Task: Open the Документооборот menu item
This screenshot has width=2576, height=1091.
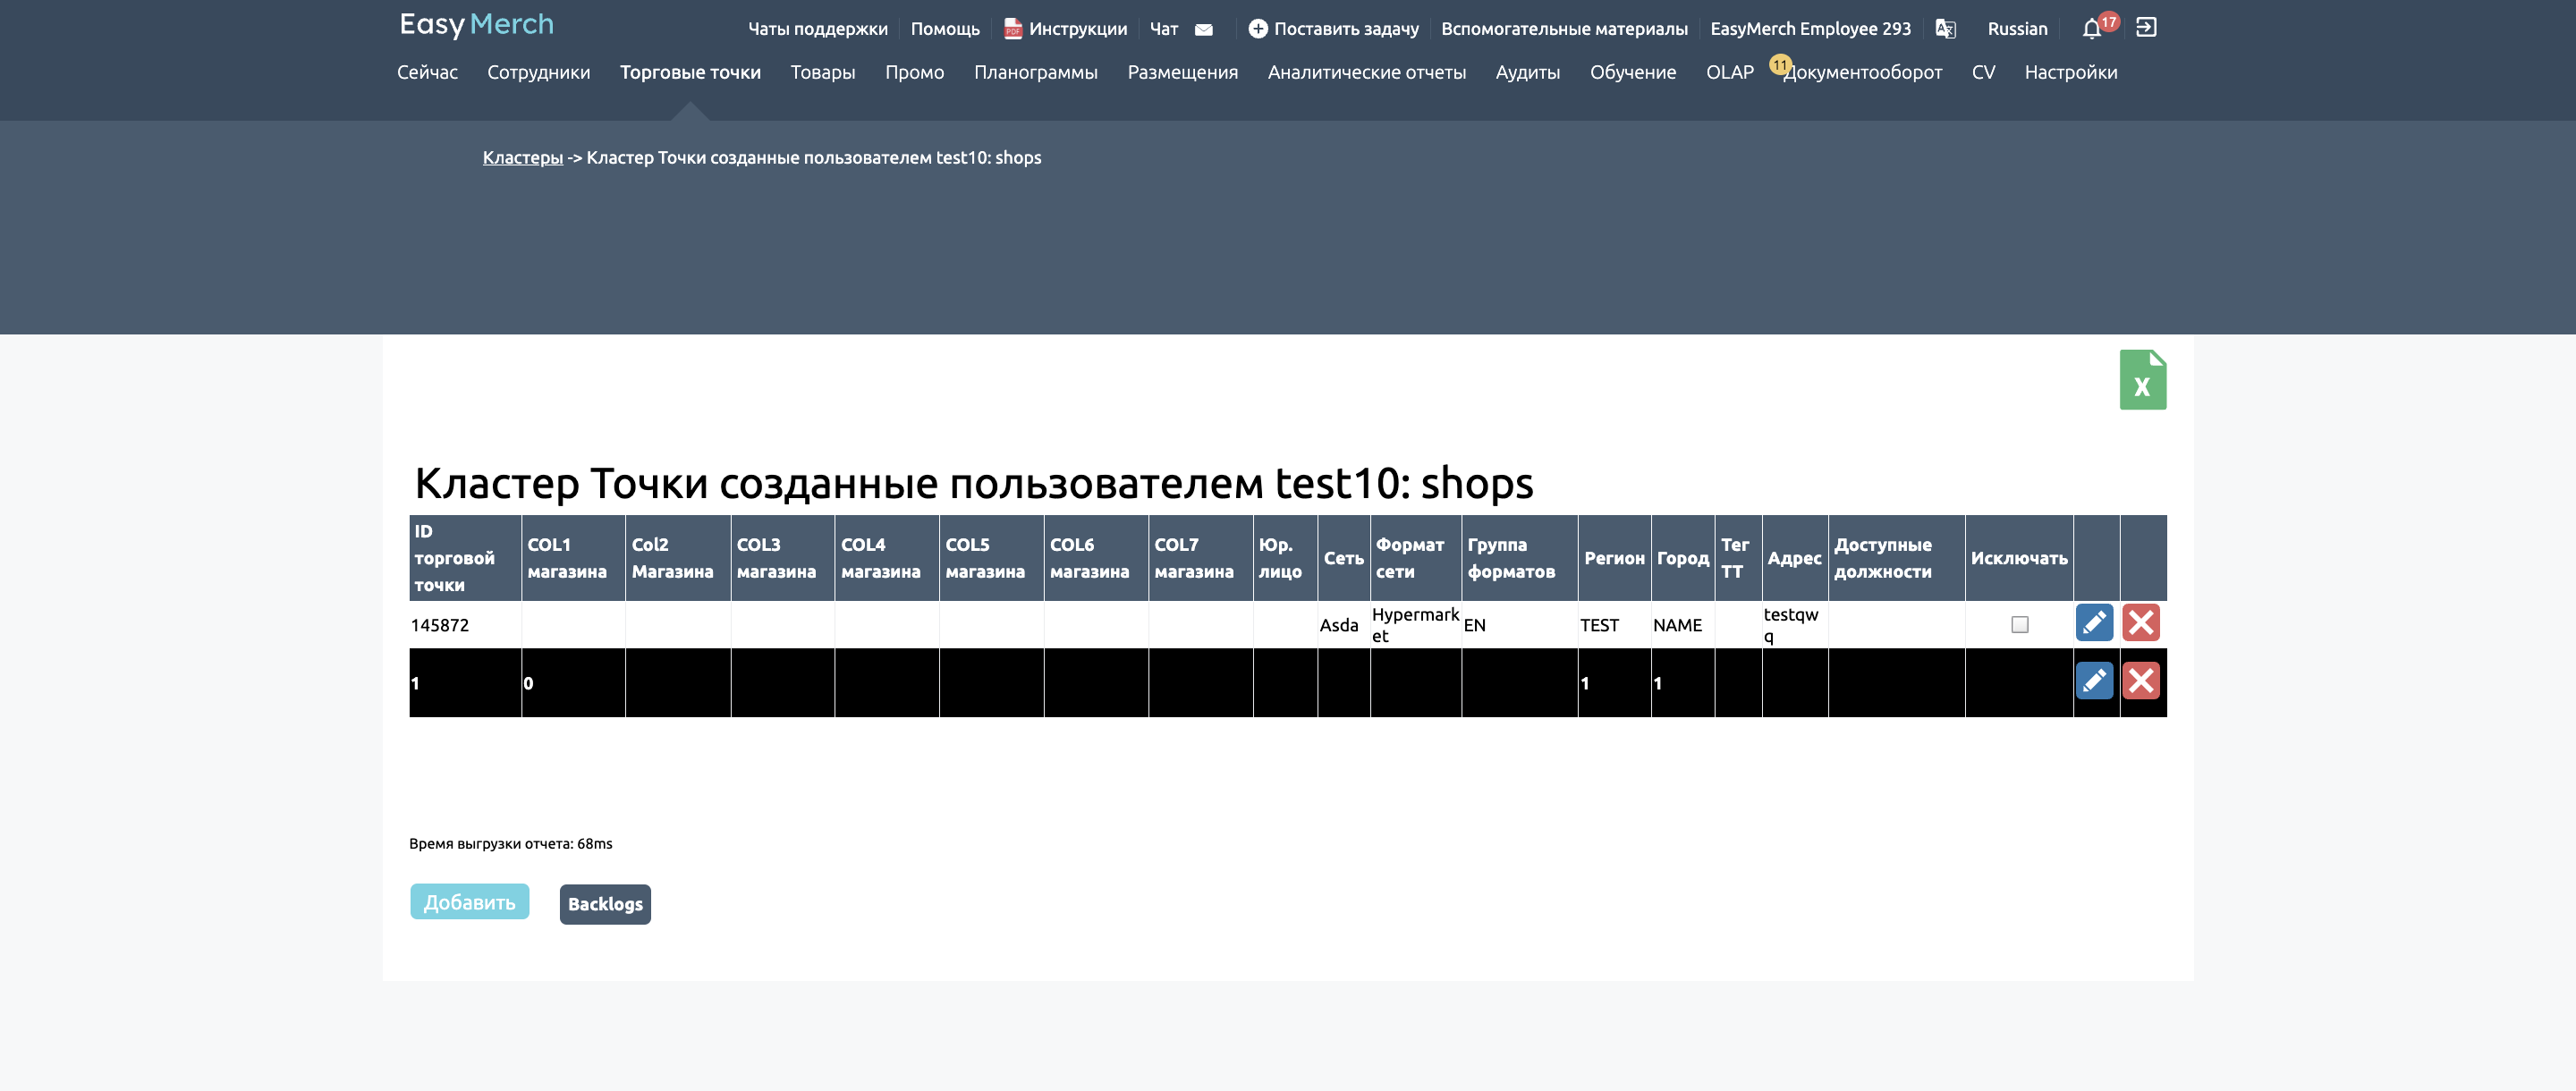Action: click(1862, 72)
